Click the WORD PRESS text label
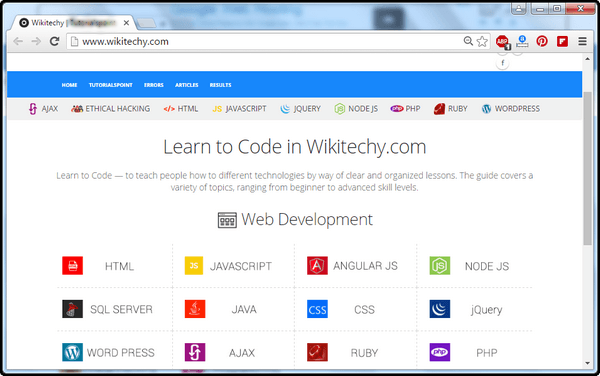The image size is (600, 376). 121,352
